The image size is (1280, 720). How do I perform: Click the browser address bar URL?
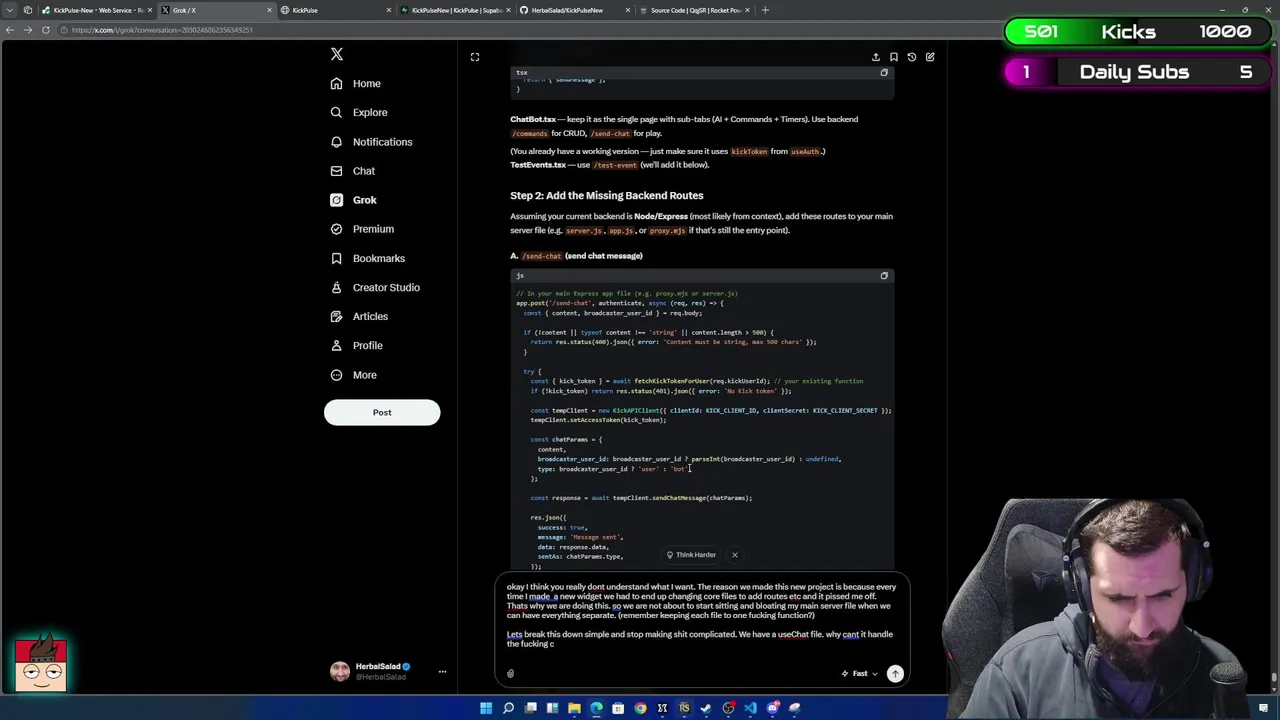coord(162,30)
